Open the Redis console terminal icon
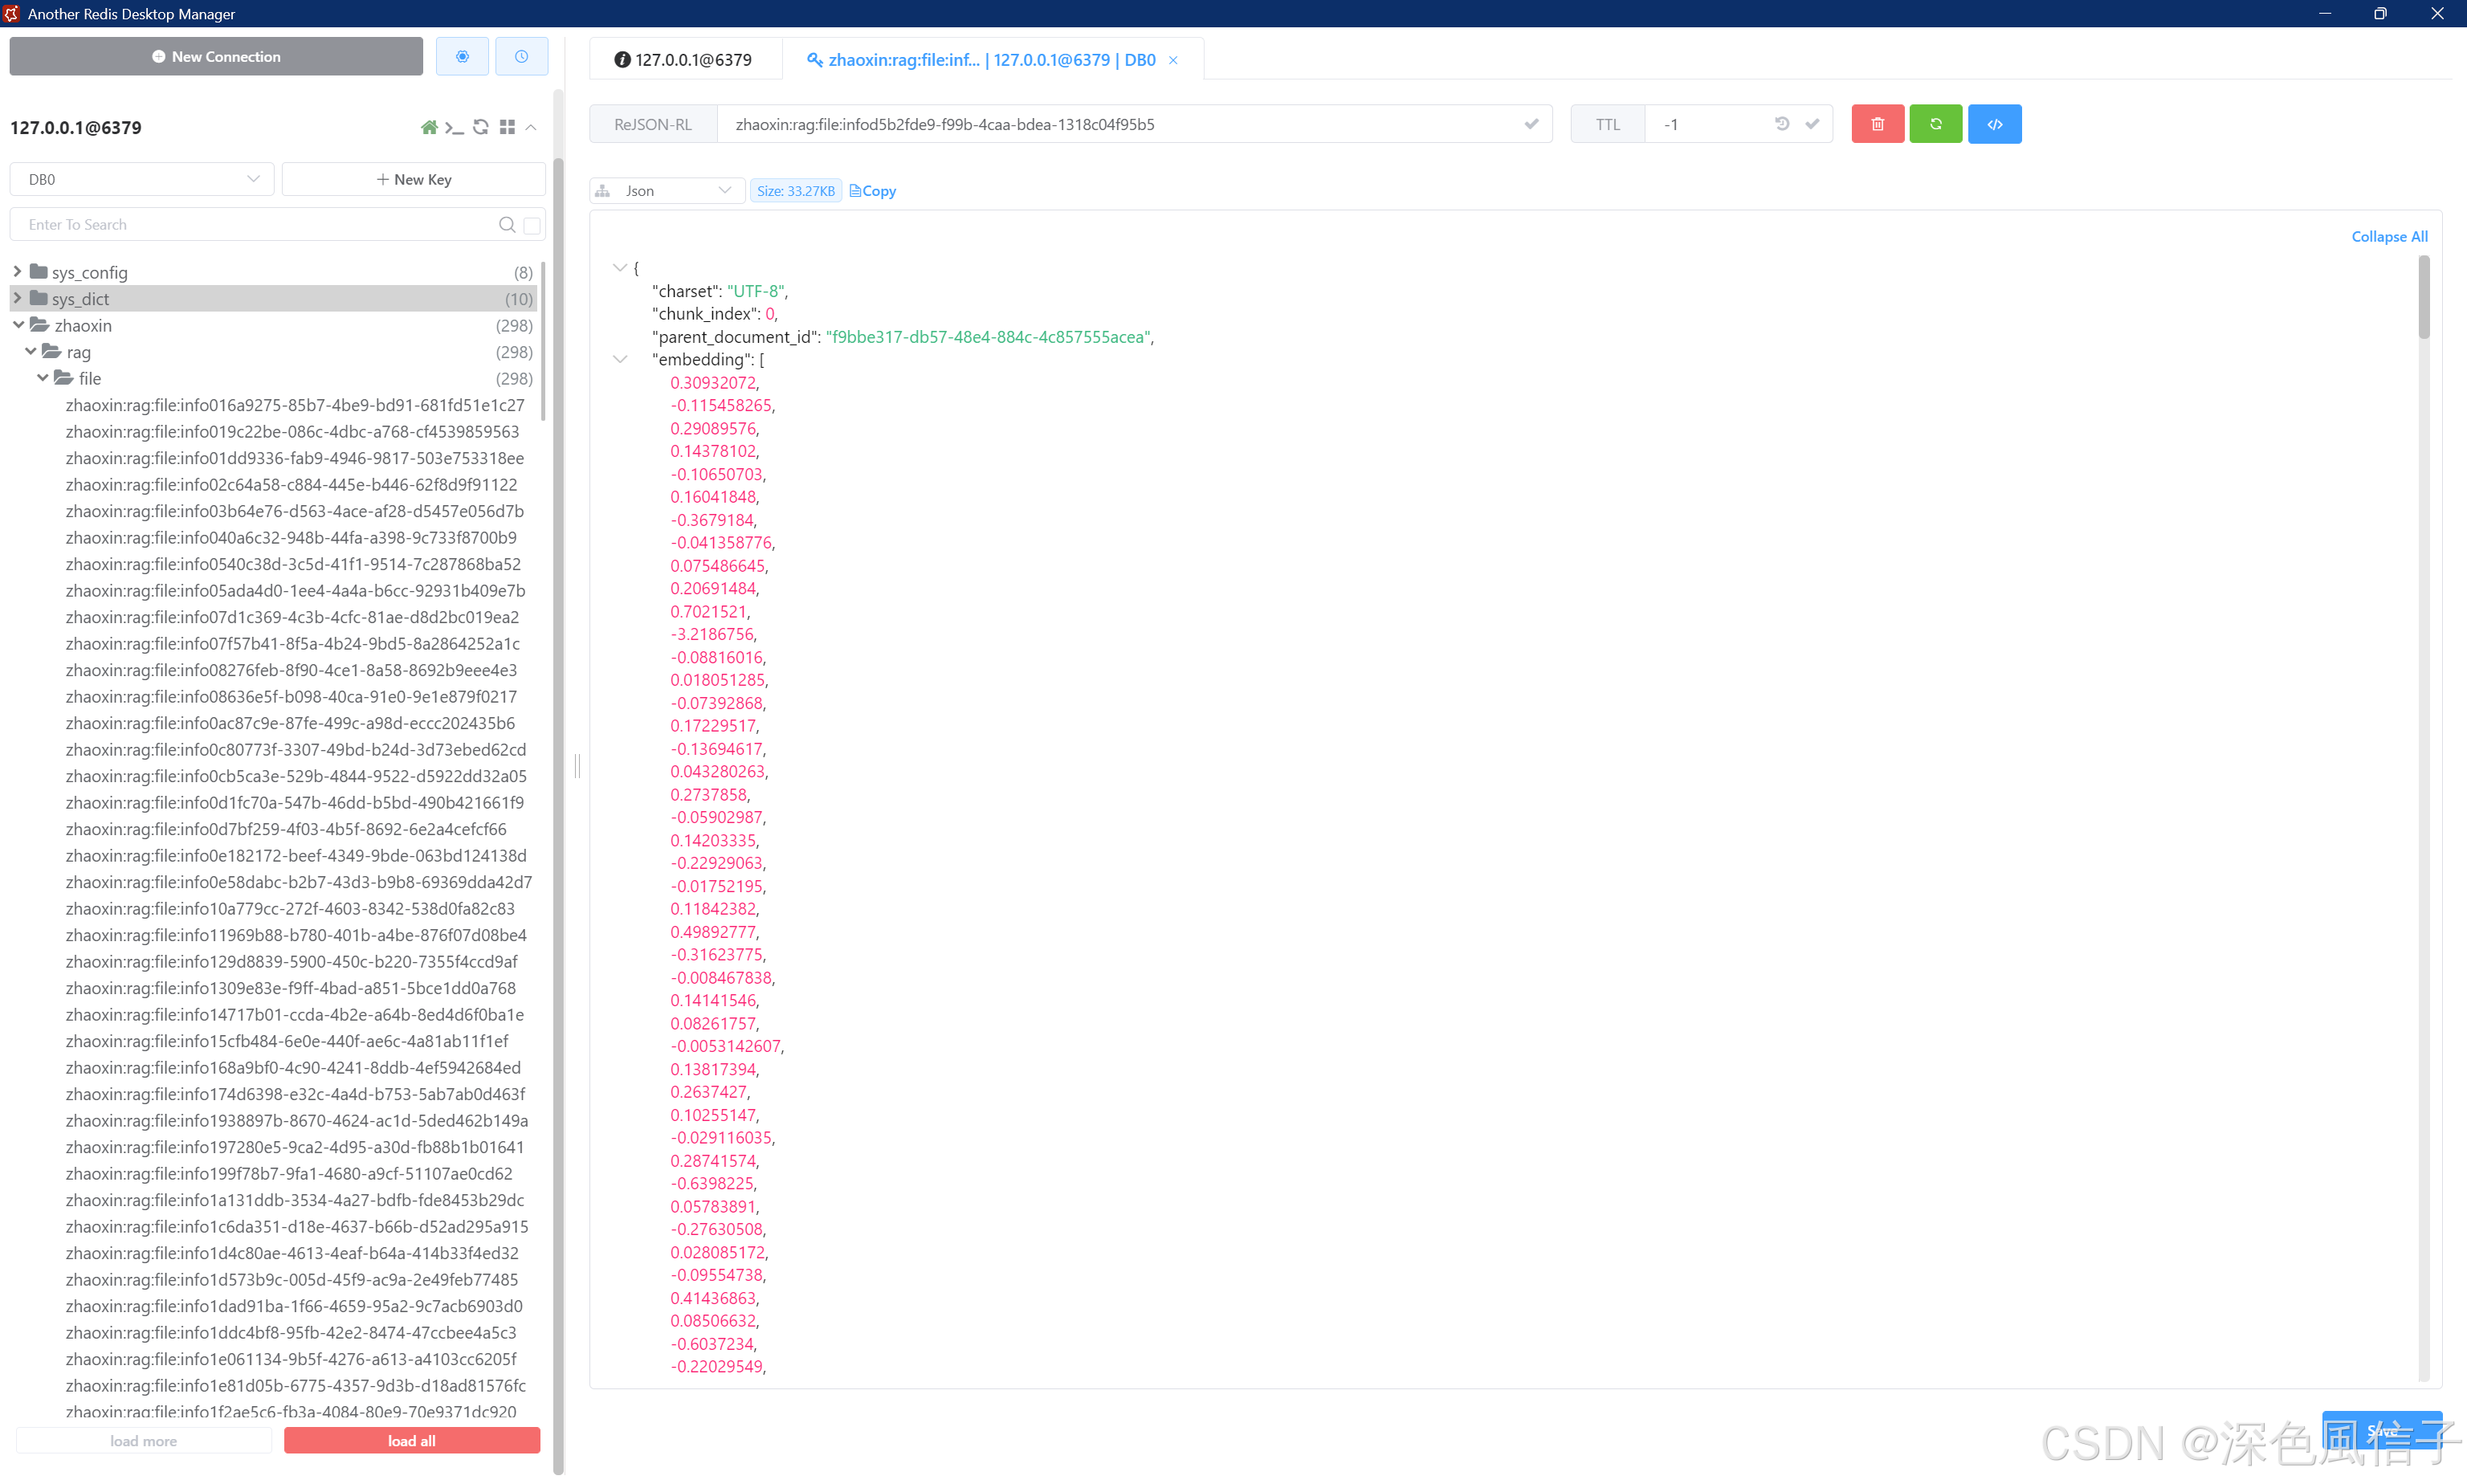This screenshot has width=2467, height=1484. coord(454,127)
